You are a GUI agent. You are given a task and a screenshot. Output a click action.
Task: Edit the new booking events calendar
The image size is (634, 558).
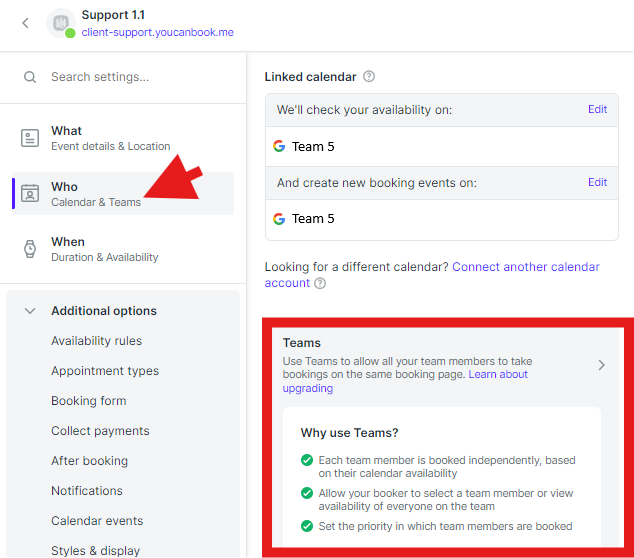[x=597, y=183]
